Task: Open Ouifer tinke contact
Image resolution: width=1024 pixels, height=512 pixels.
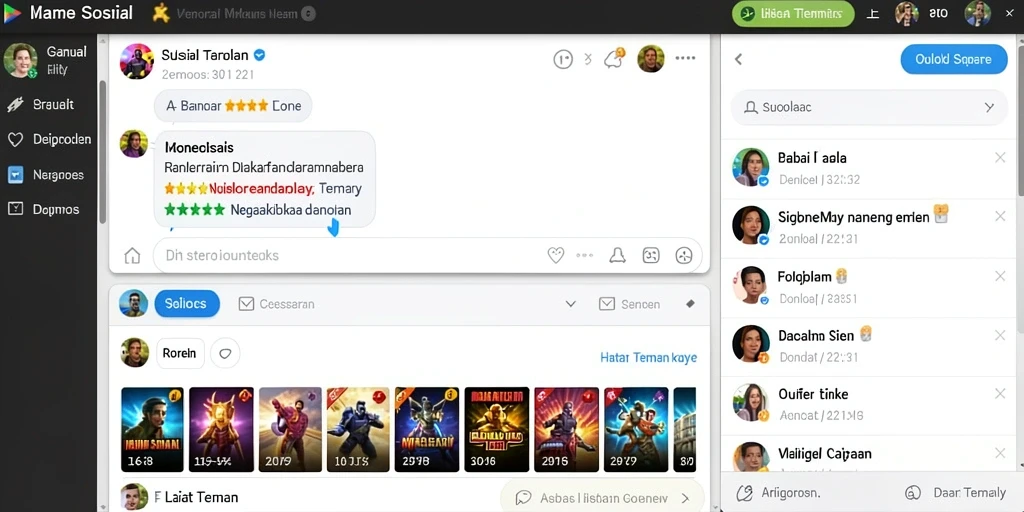Action: (869, 405)
